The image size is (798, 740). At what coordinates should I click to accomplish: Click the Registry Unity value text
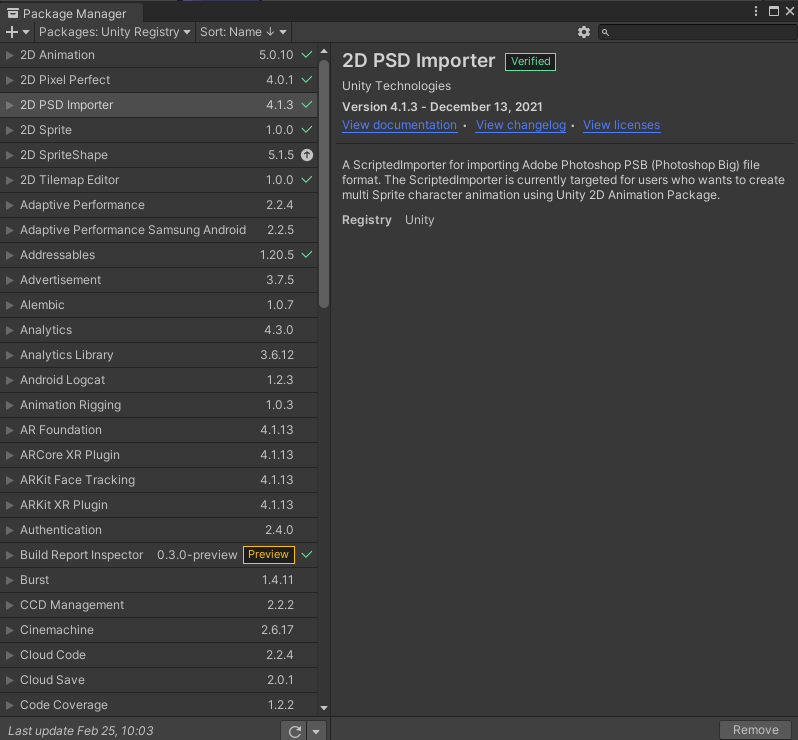(x=419, y=220)
